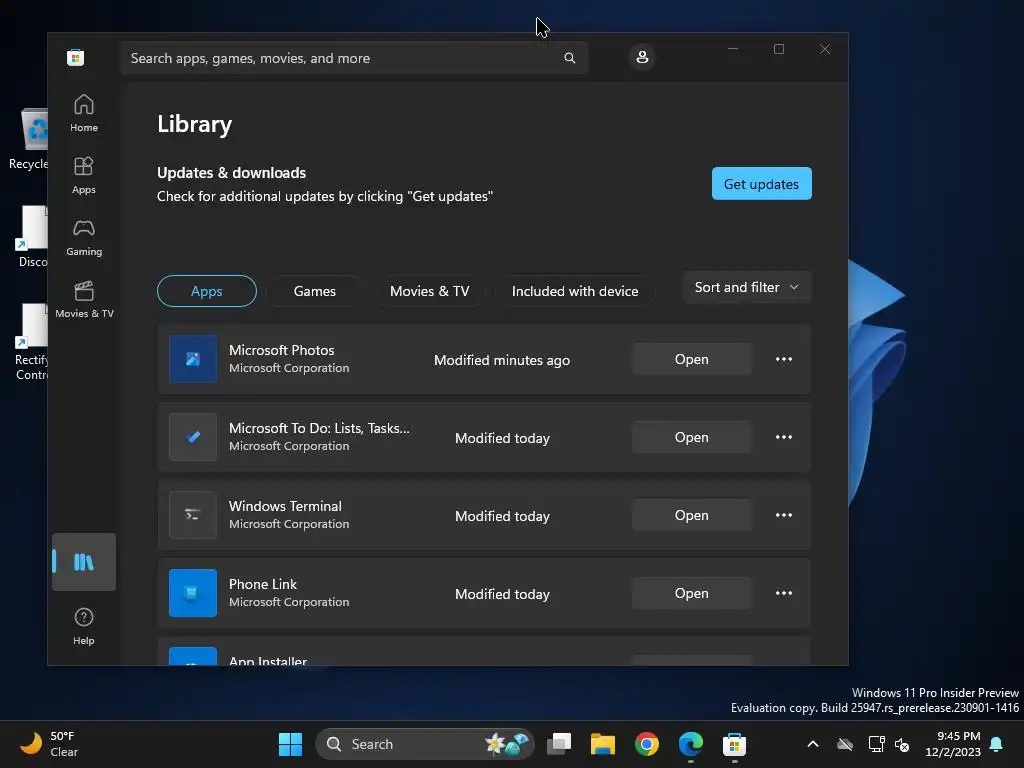Open the Home section in Store sidebar
This screenshot has height=768, width=1024.
click(x=84, y=113)
